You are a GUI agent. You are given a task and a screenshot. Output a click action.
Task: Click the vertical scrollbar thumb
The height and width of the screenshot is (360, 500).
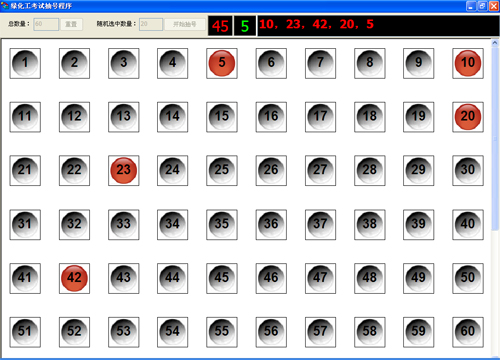495,138
